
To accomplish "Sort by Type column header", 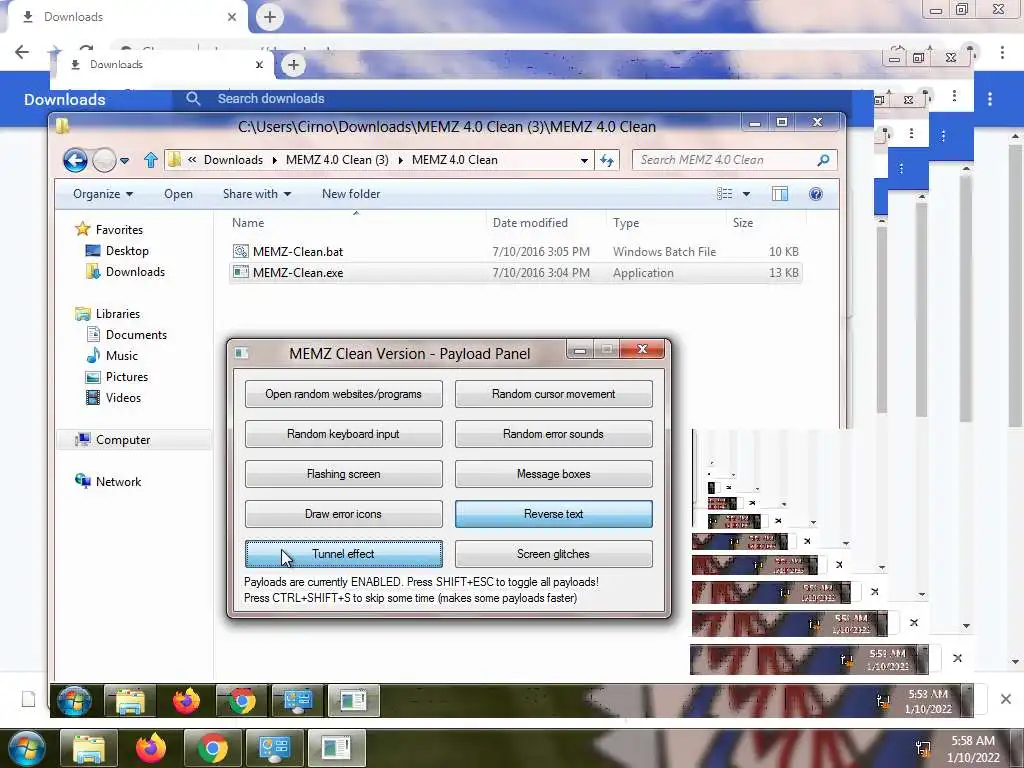I will tap(626, 223).
